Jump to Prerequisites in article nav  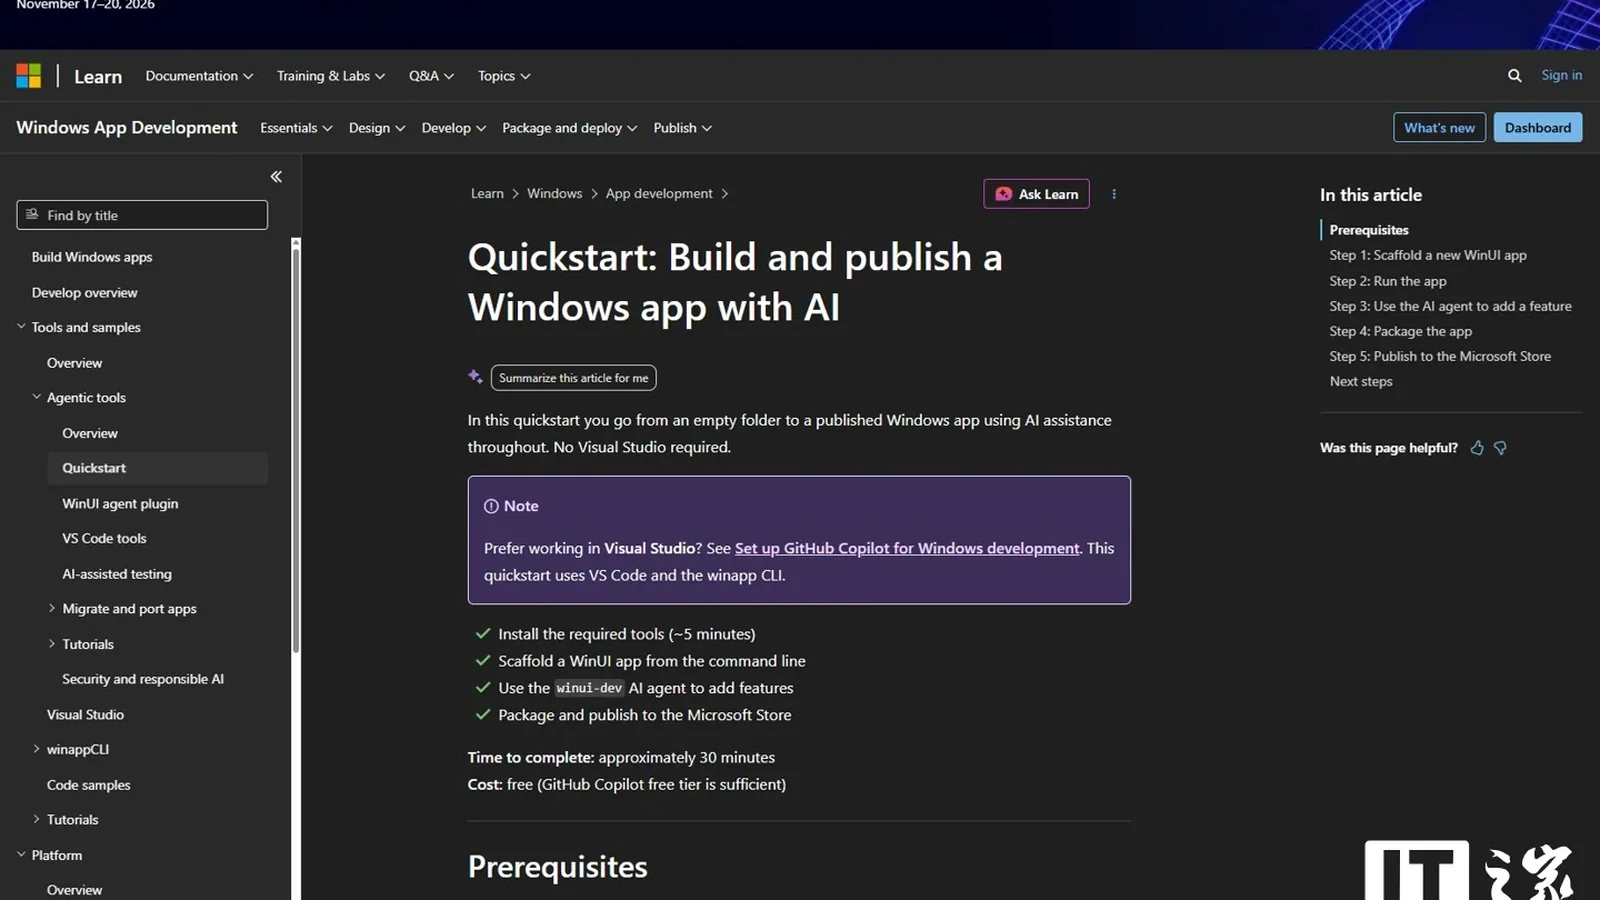1369,230
